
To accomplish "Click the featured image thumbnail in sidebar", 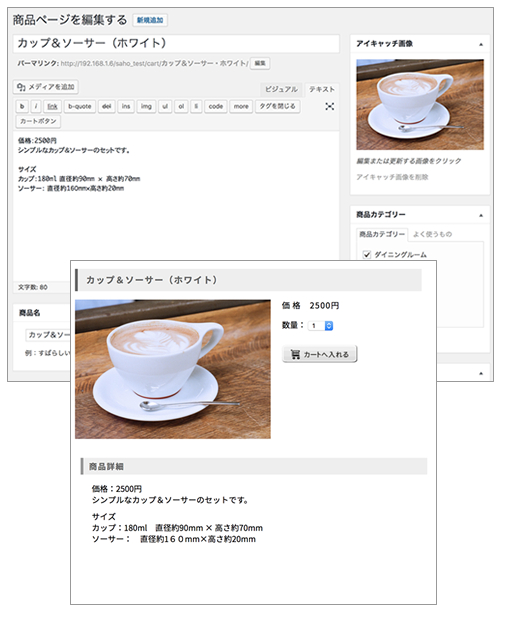I will pos(420,105).
